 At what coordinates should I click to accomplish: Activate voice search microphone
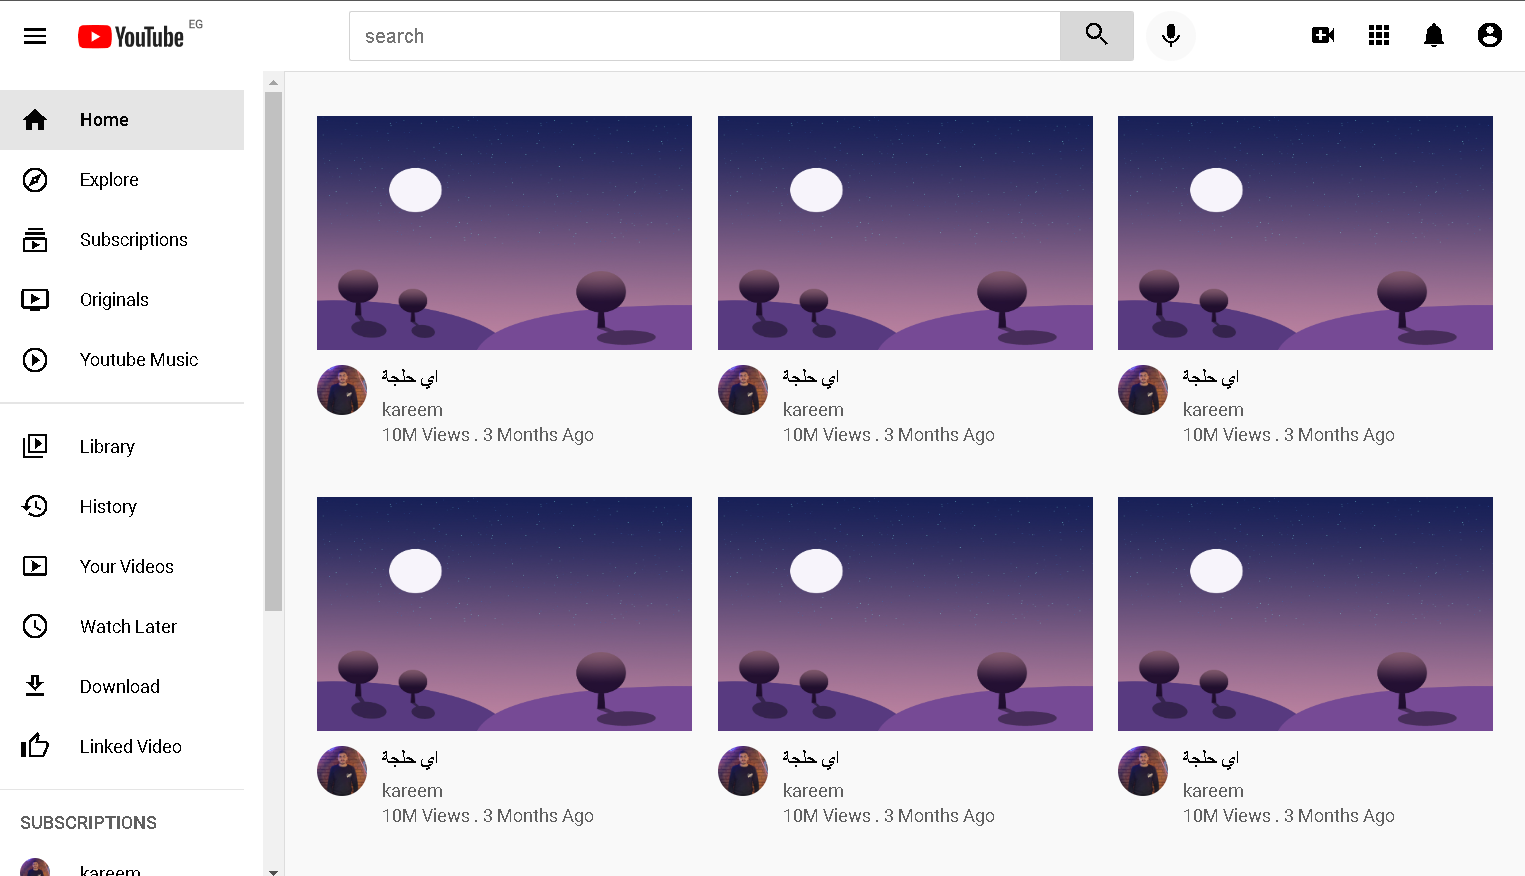point(1171,36)
